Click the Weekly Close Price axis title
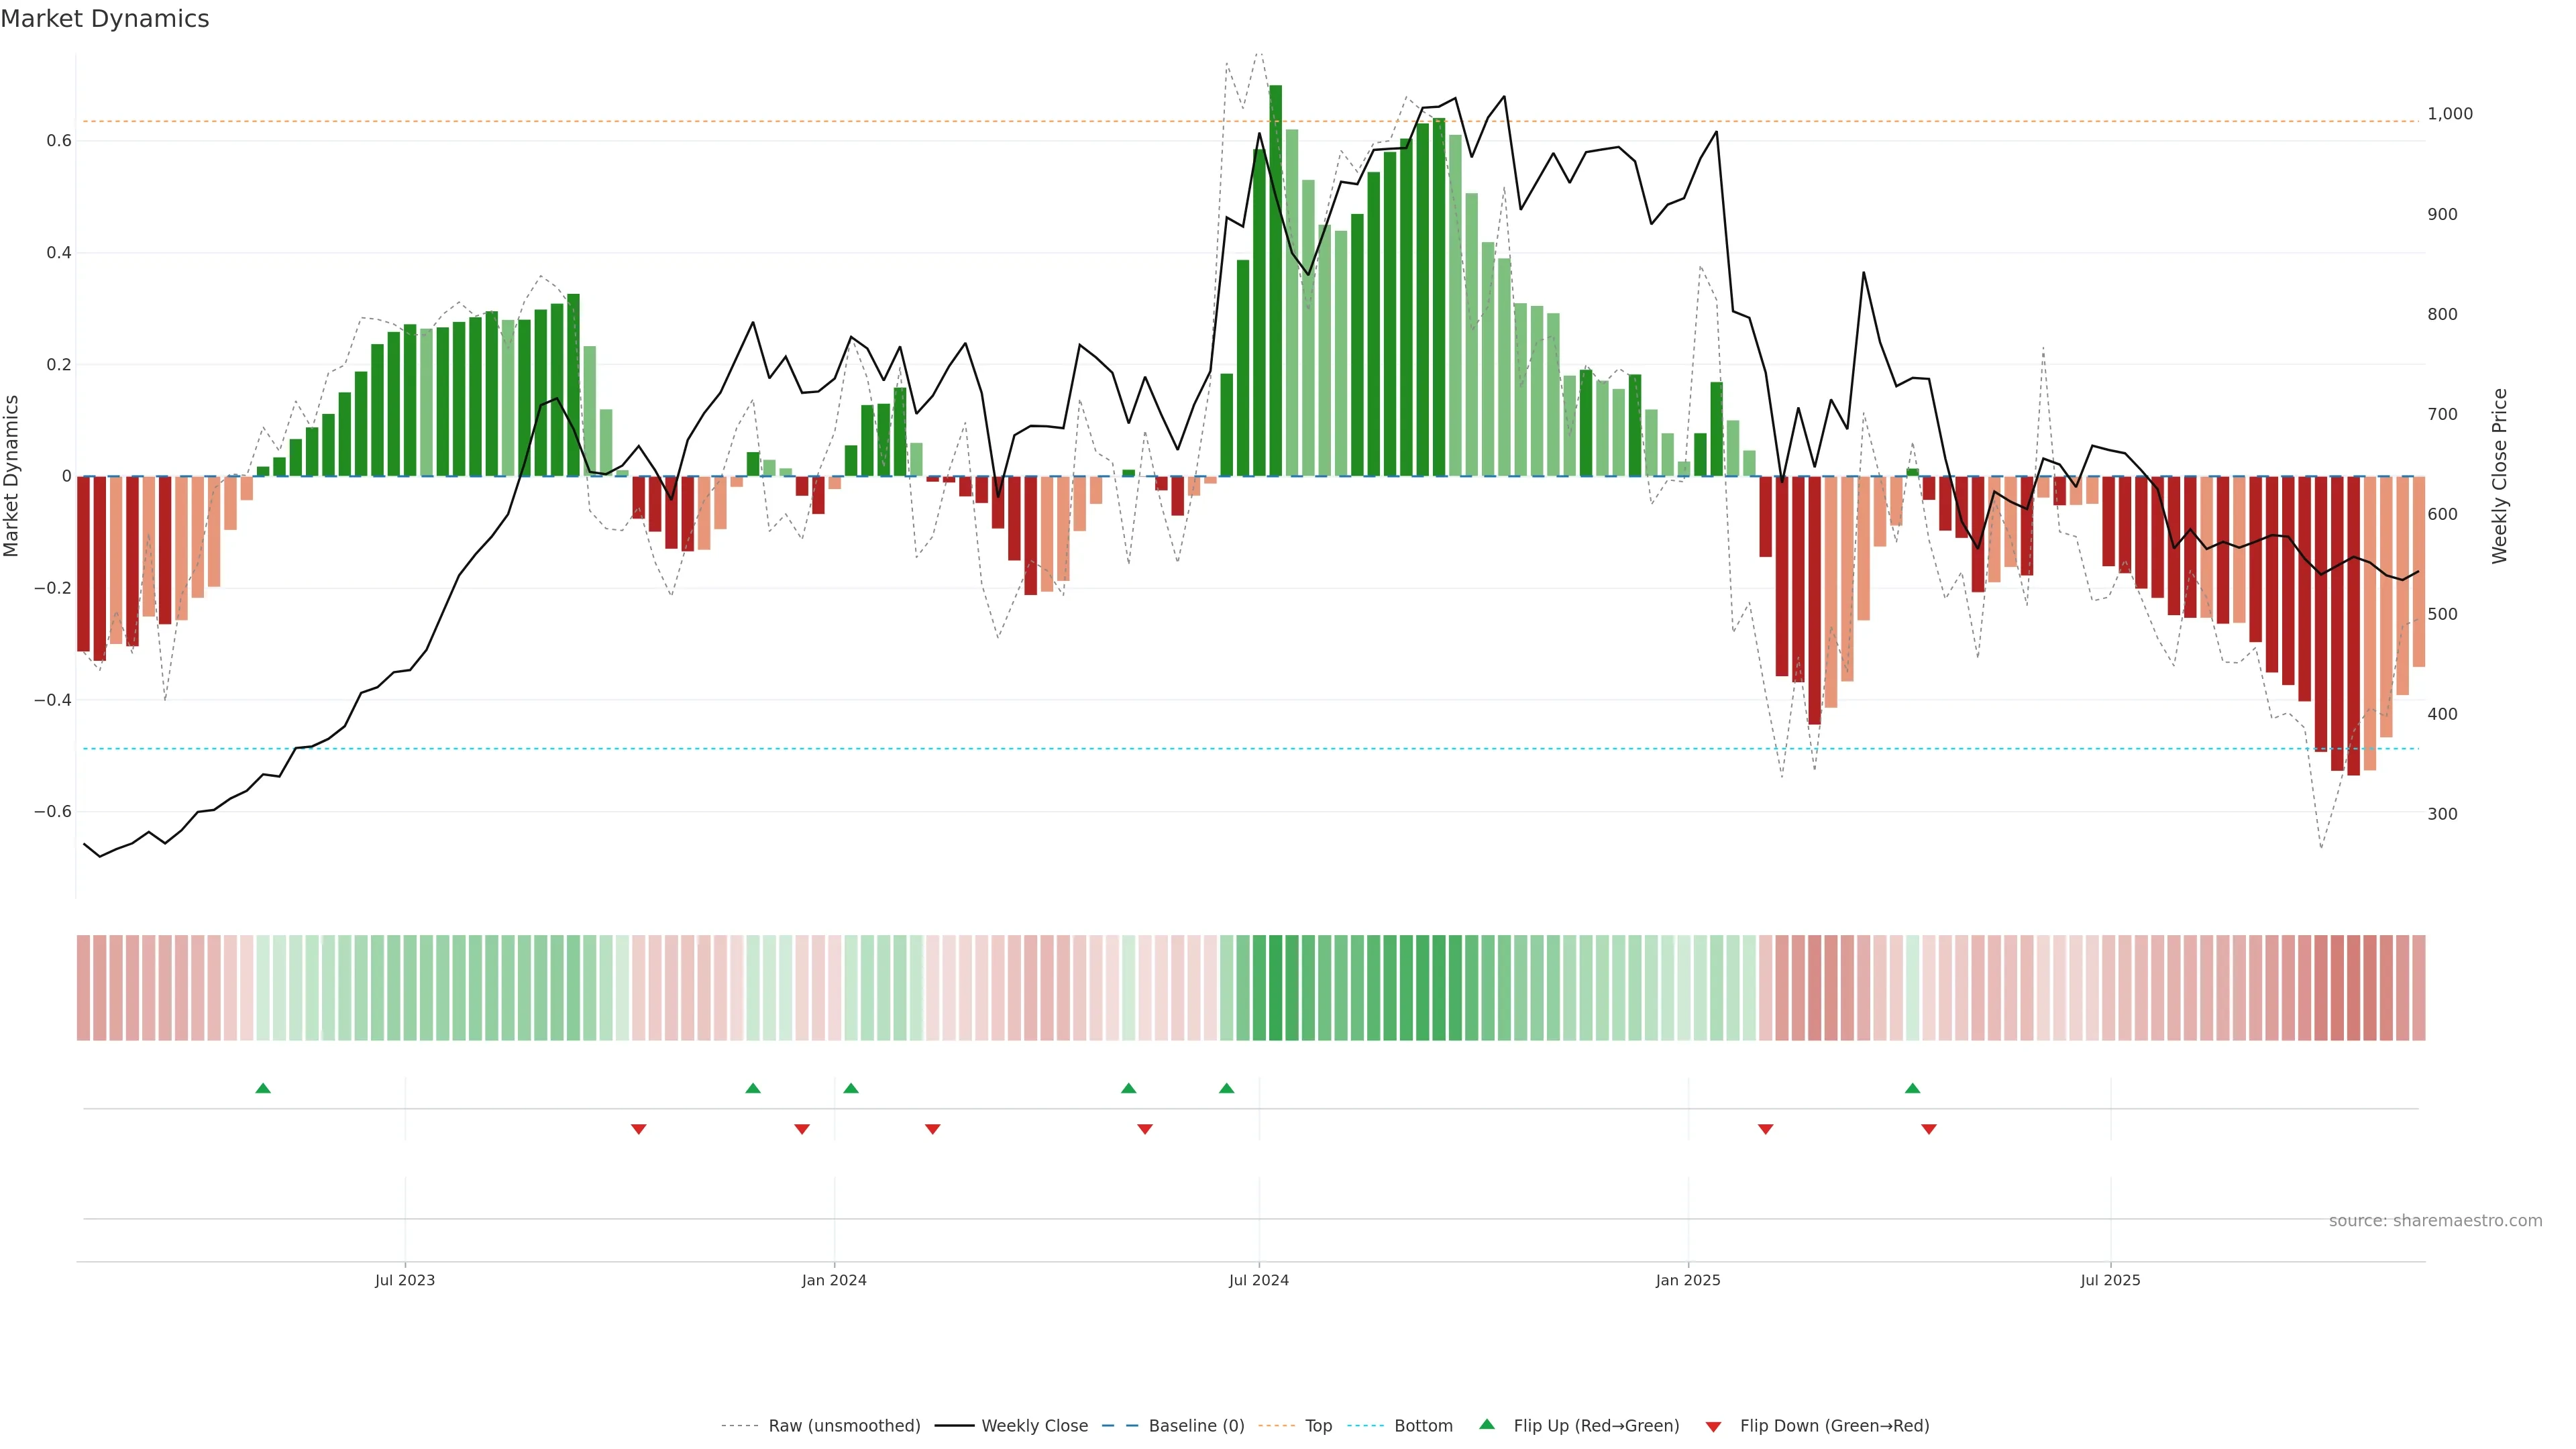This screenshot has height=1449, width=2576. pyautogui.click(x=2500, y=476)
